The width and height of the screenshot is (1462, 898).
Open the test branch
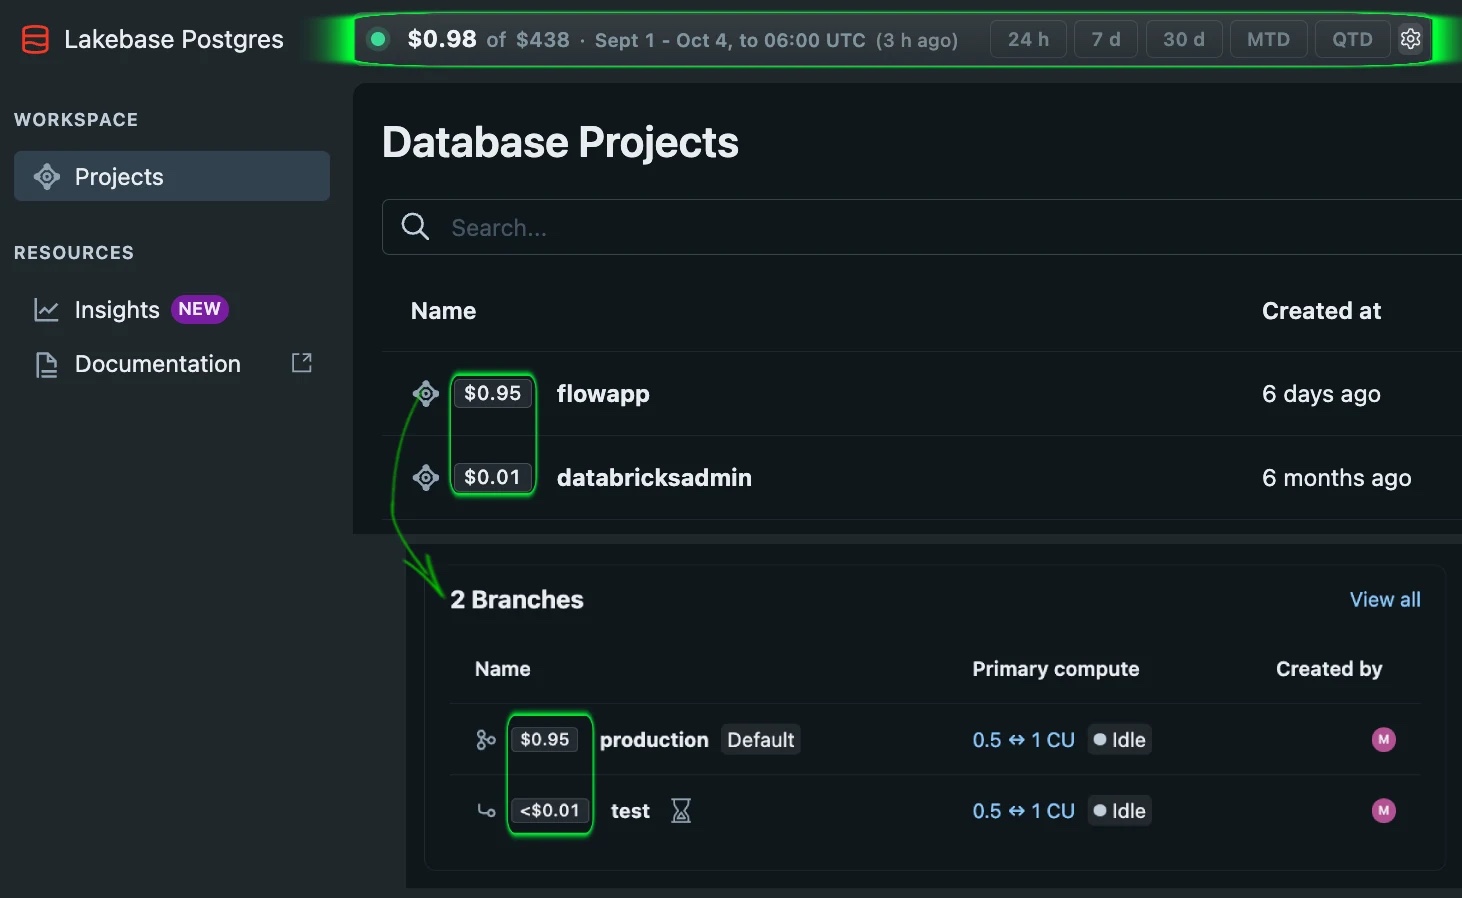630,811
